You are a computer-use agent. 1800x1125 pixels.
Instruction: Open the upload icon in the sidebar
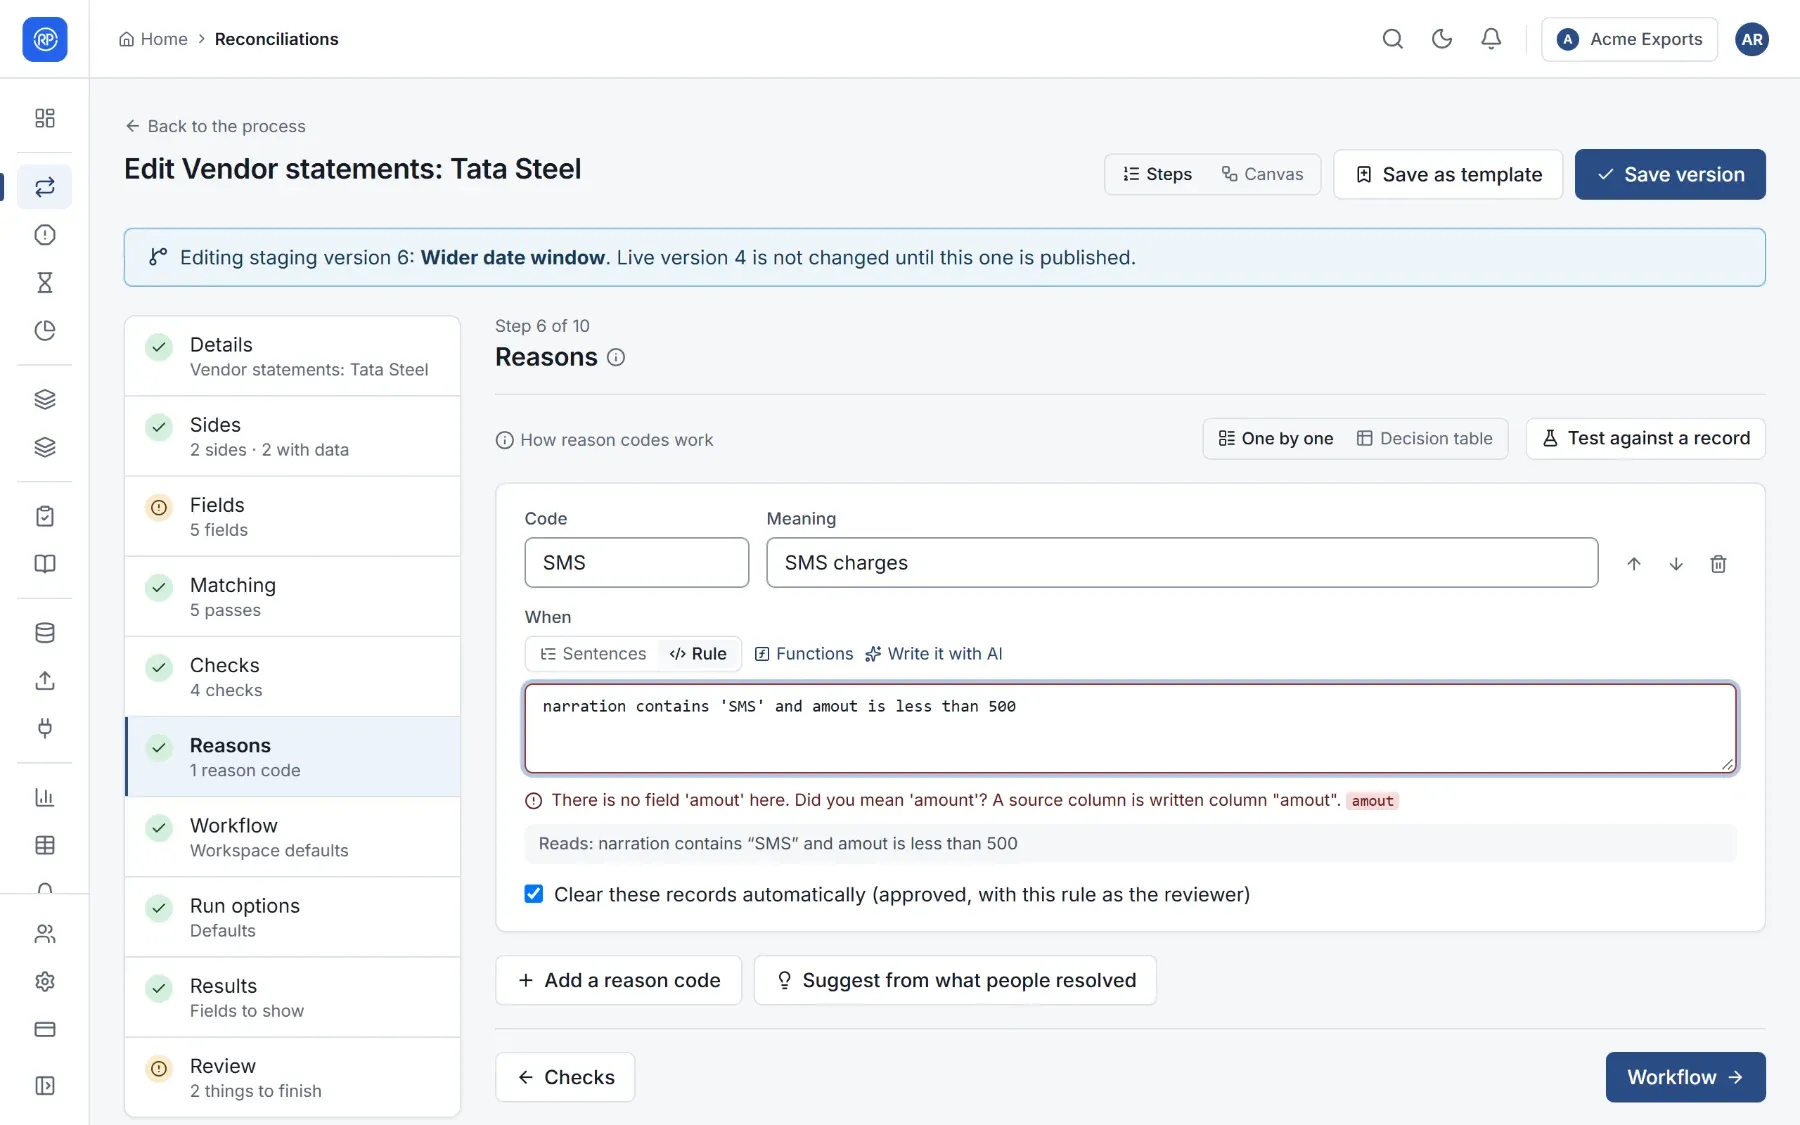point(45,681)
